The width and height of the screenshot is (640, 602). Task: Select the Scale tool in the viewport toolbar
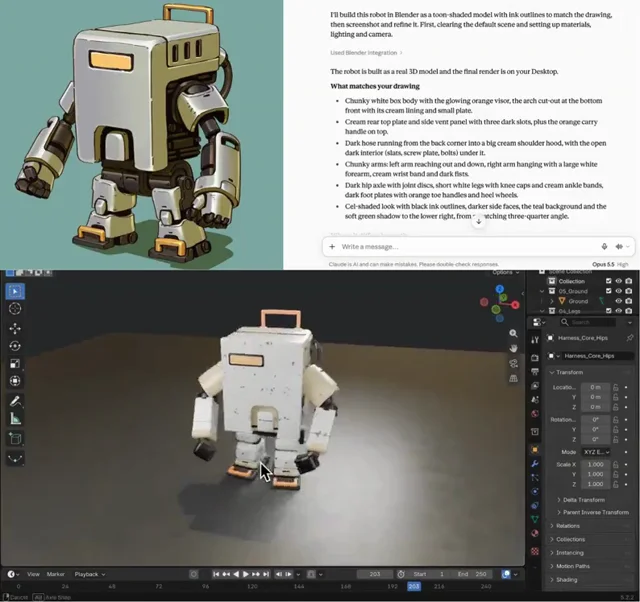(15, 363)
